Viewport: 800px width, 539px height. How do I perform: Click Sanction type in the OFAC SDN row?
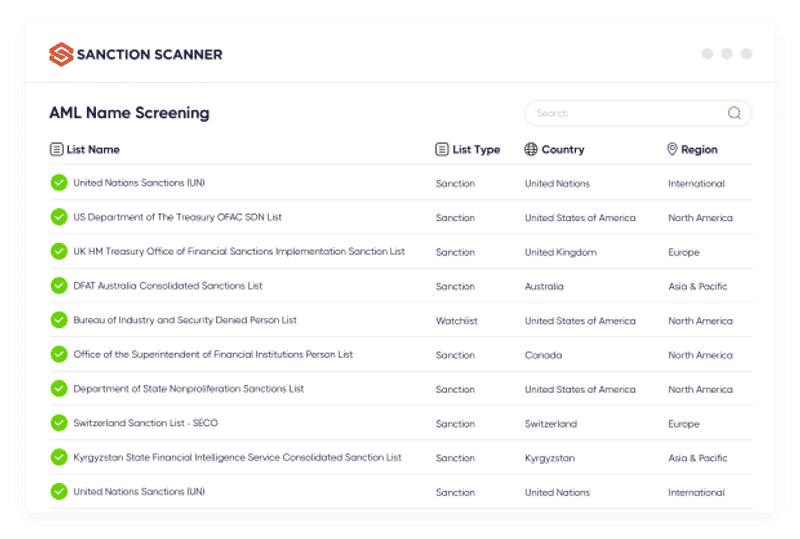[455, 218]
